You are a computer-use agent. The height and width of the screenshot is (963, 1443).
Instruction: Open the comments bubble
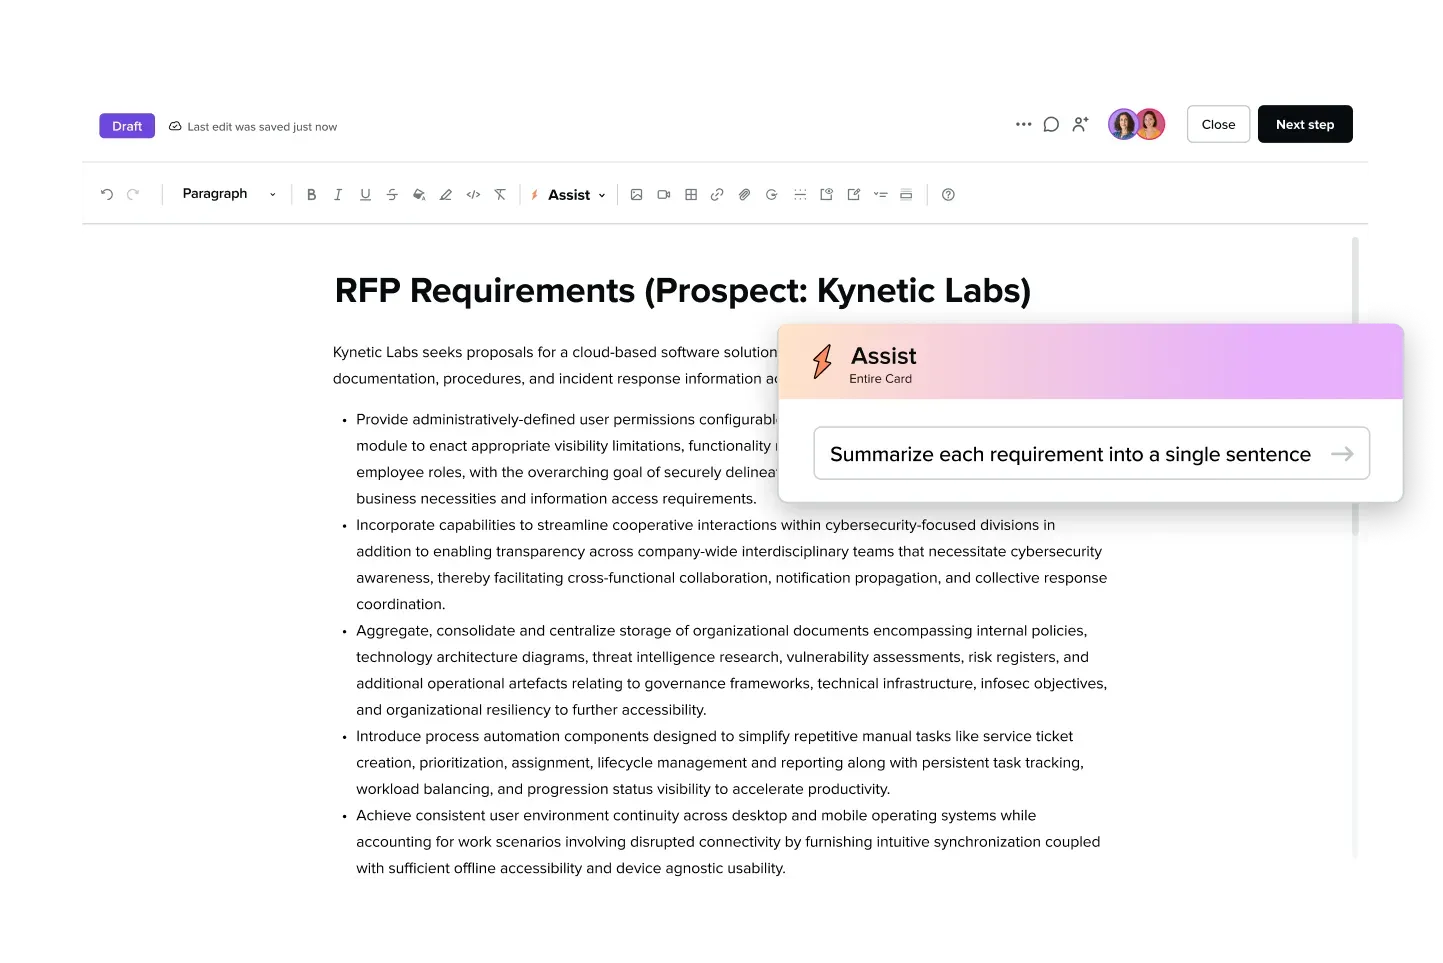(1051, 125)
